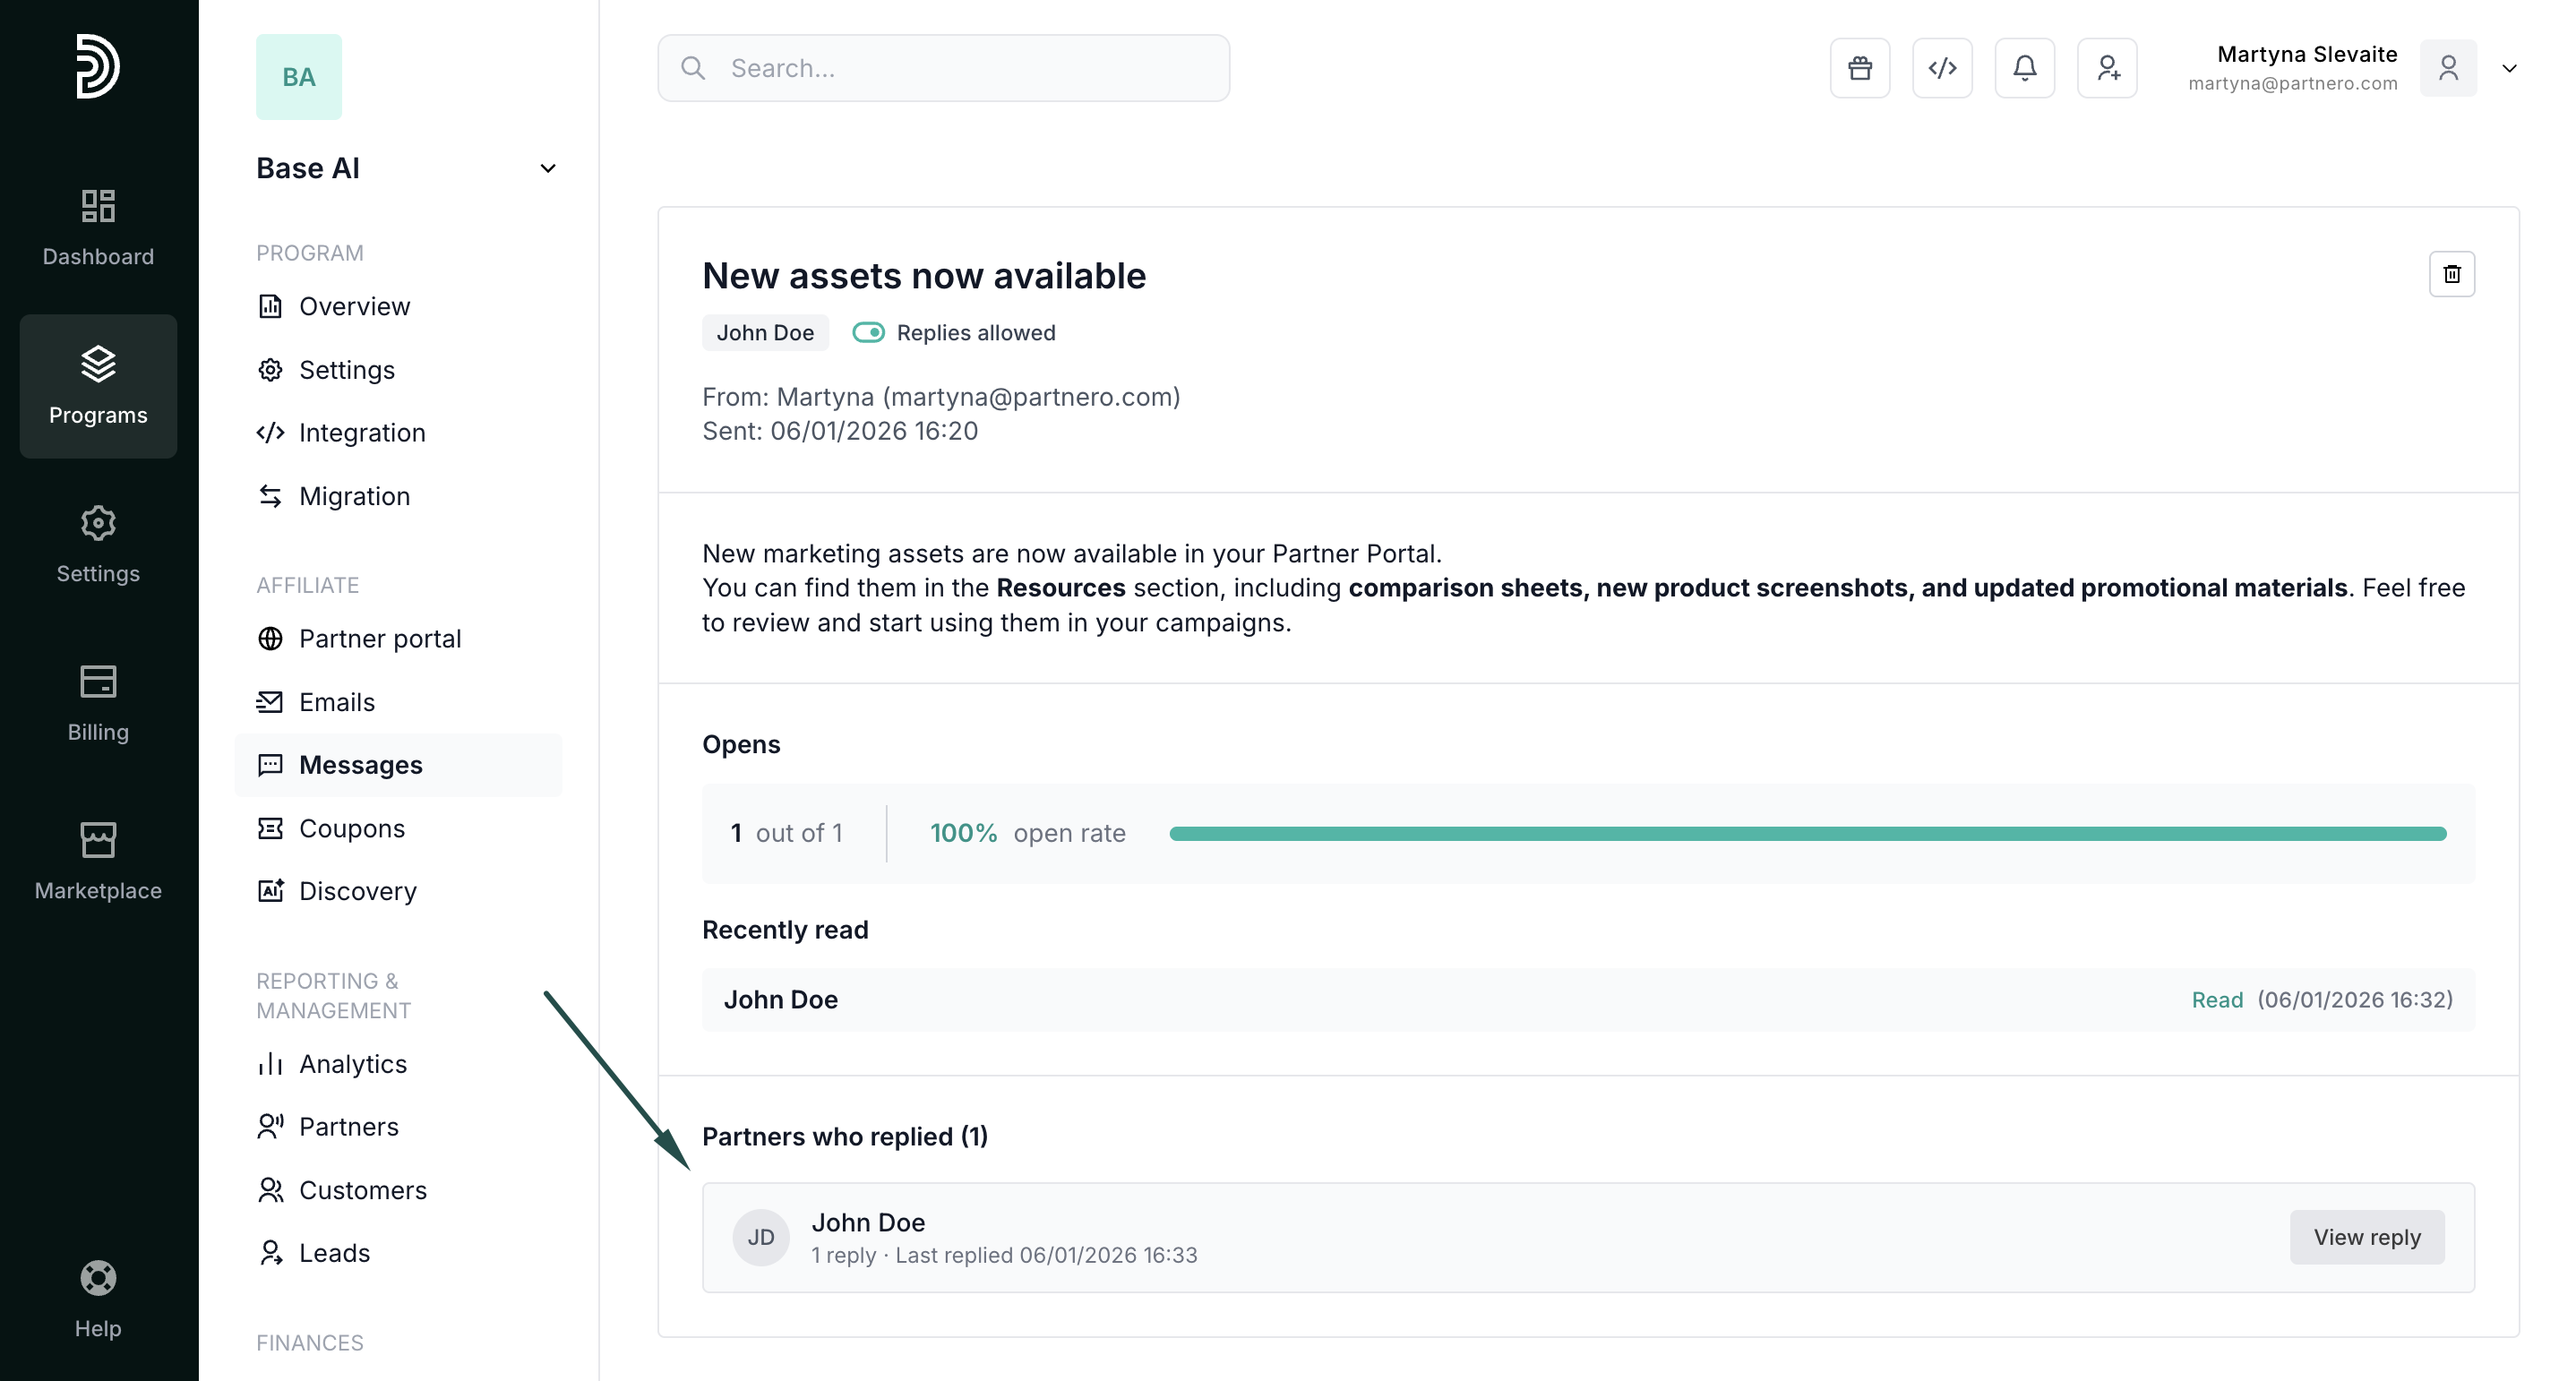Select Analytics in the sidebar
2576x1381 pixels.
click(352, 1064)
